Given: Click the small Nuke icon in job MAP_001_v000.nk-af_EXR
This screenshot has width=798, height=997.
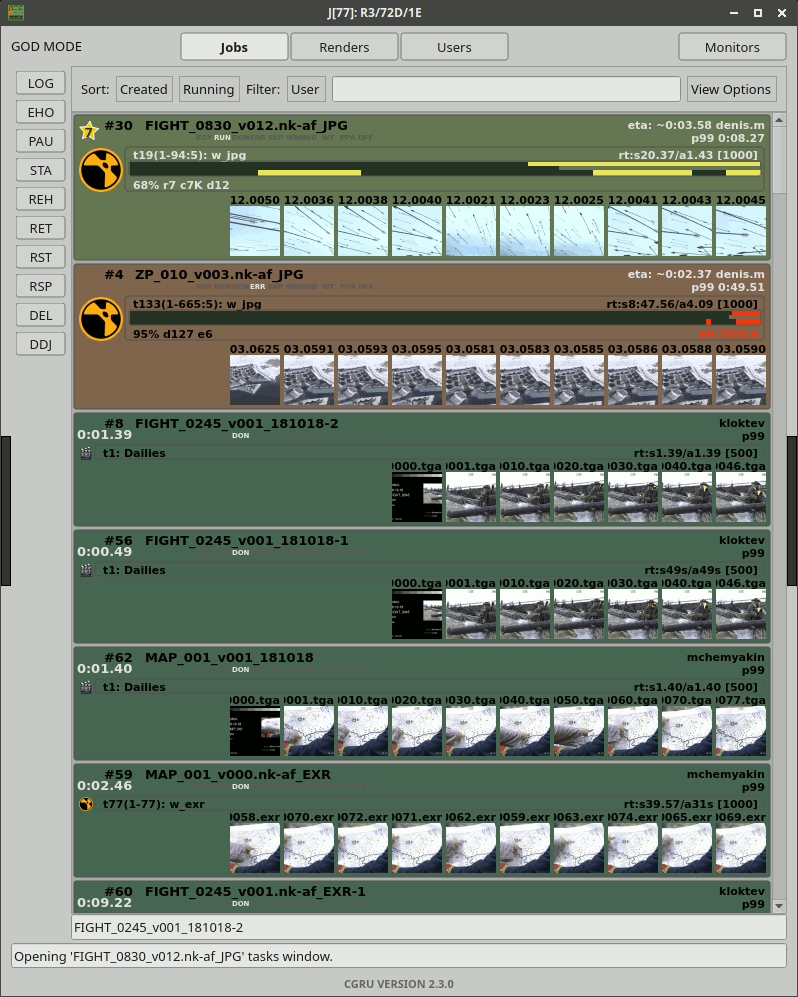Looking at the screenshot, I should 86,803.
